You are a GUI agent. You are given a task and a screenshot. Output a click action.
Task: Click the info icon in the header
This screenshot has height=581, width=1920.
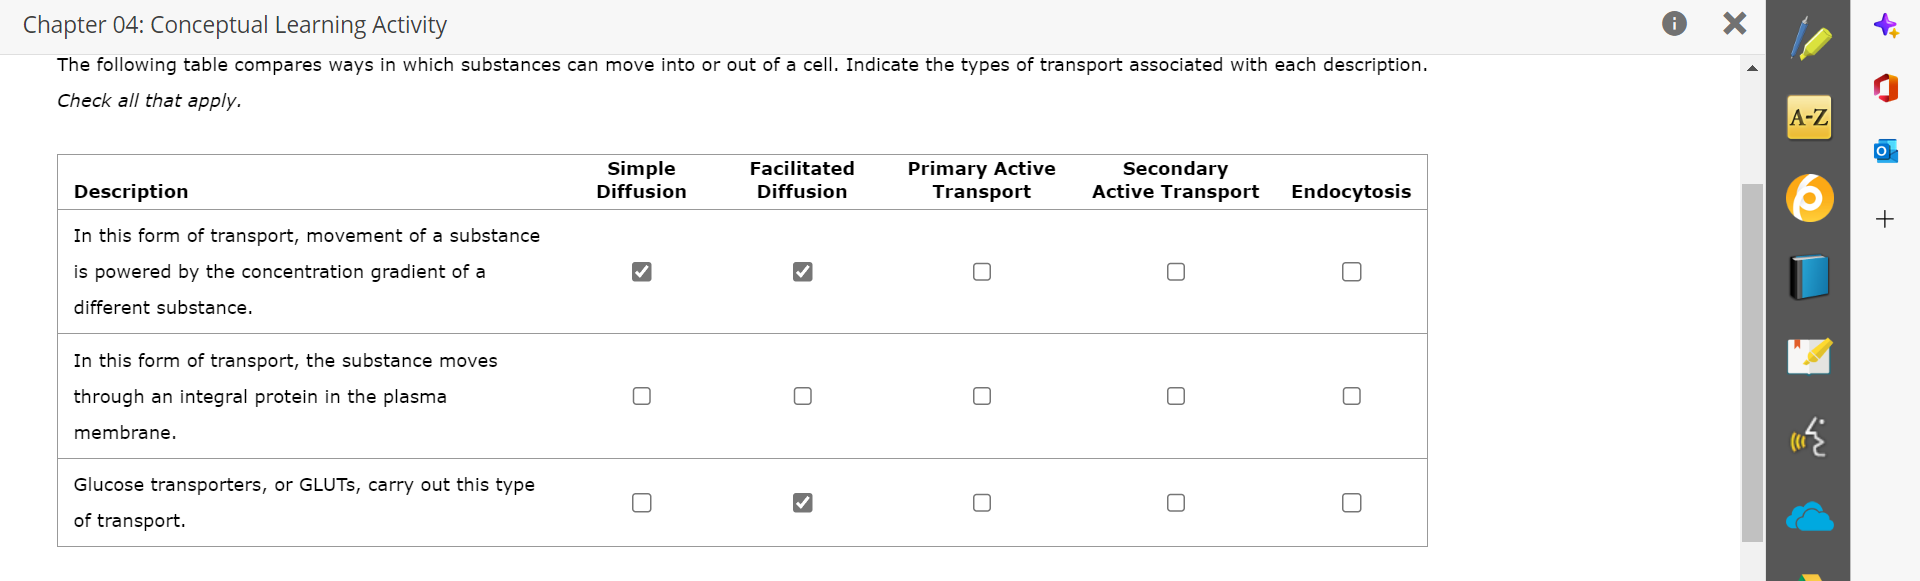[1674, 24]
